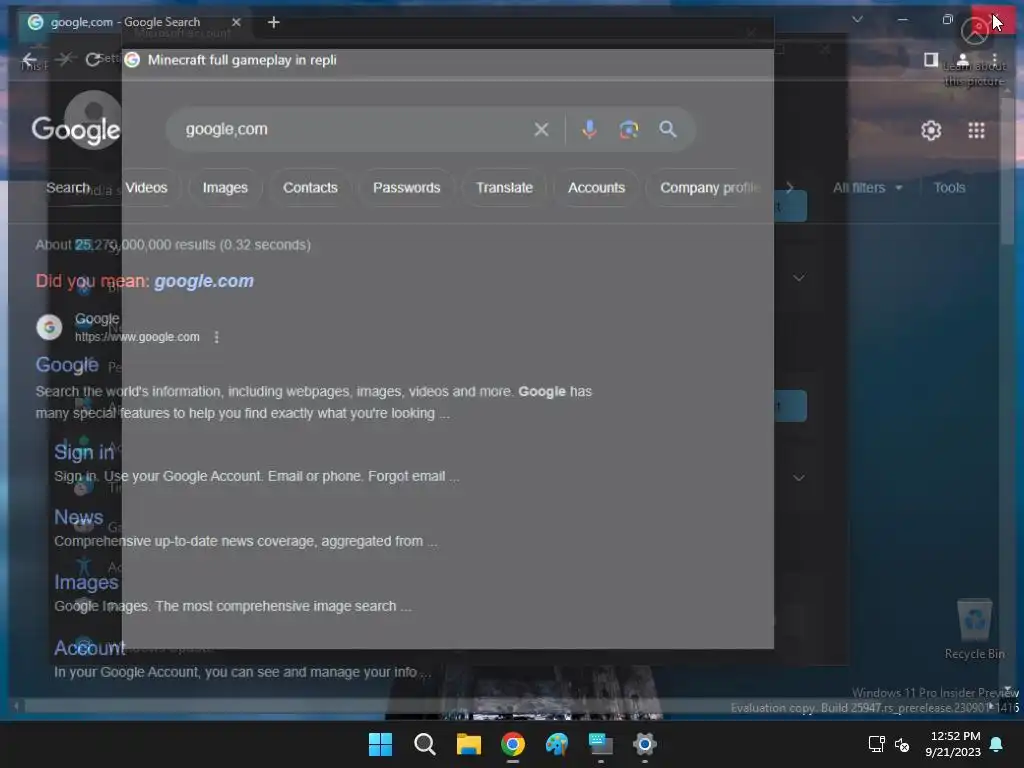Expand the All filters dropdown
1024x768 pixels.
click(x=868, y=187)
